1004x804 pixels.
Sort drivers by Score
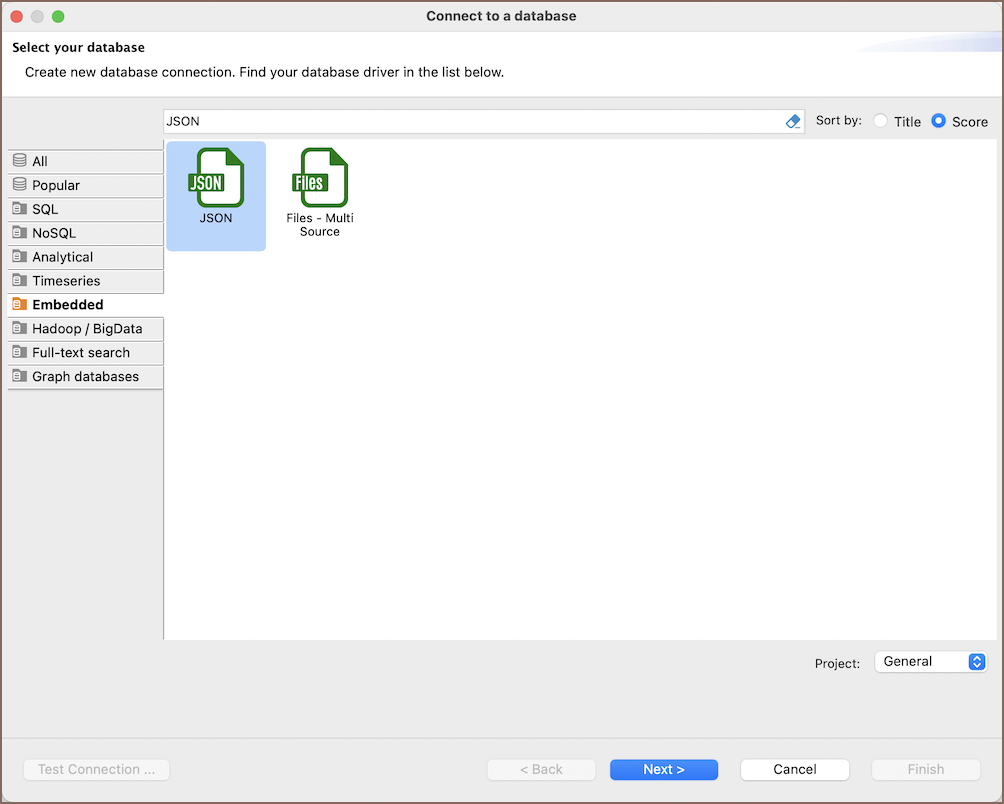point(938,121)
